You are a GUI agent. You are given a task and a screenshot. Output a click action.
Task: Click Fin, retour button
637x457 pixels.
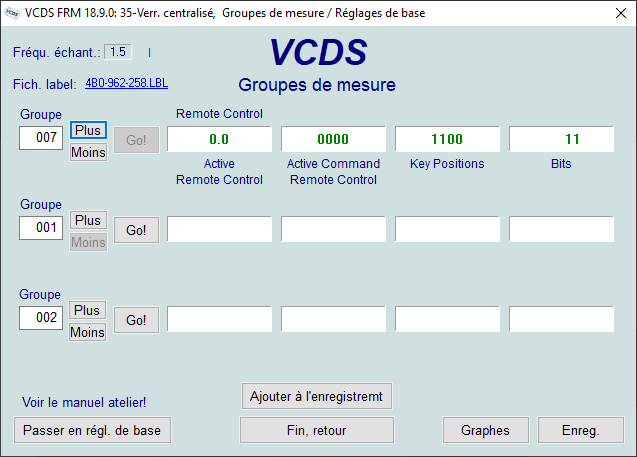coord(316,430)
